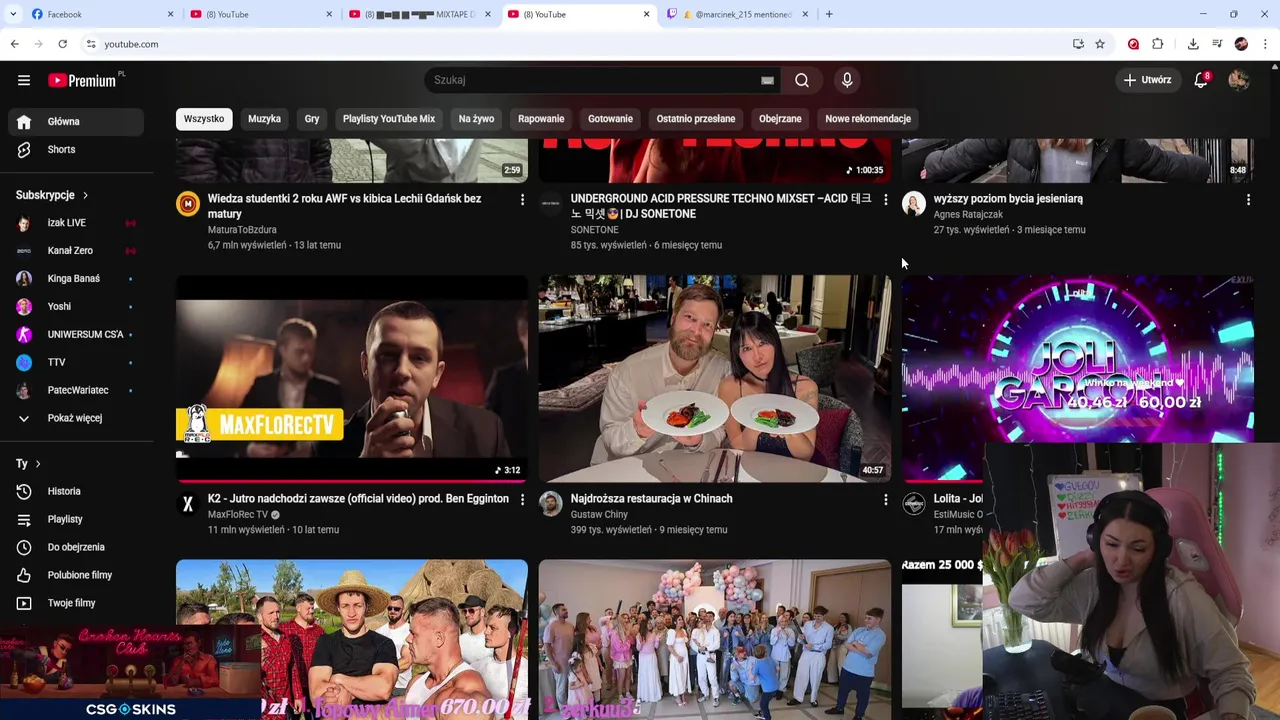The width and height of the screenshot is (1280, 720).
Task: Switch to the MIXTAPE YouTube browser tab
Action: (420, 14)
